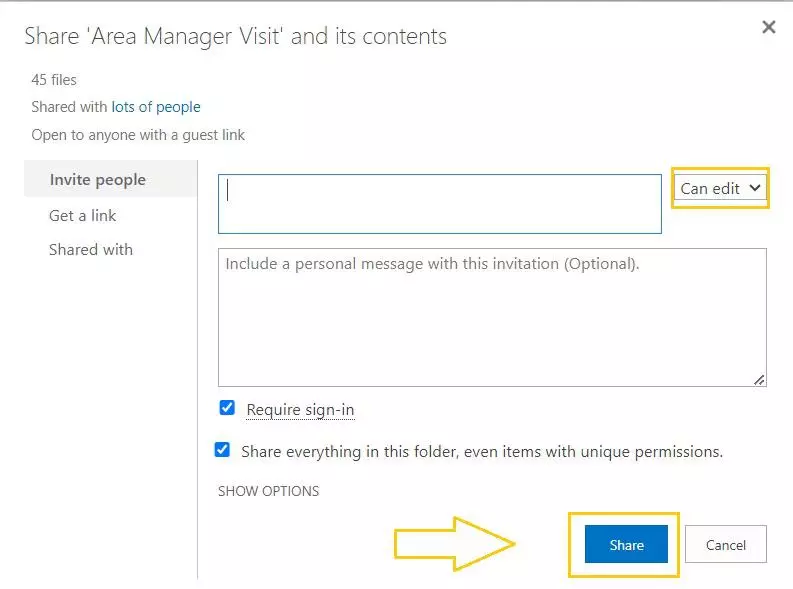Click the Cancel button
The height and width of the screenshot is (589, 793).
click(x=725, y=545)
